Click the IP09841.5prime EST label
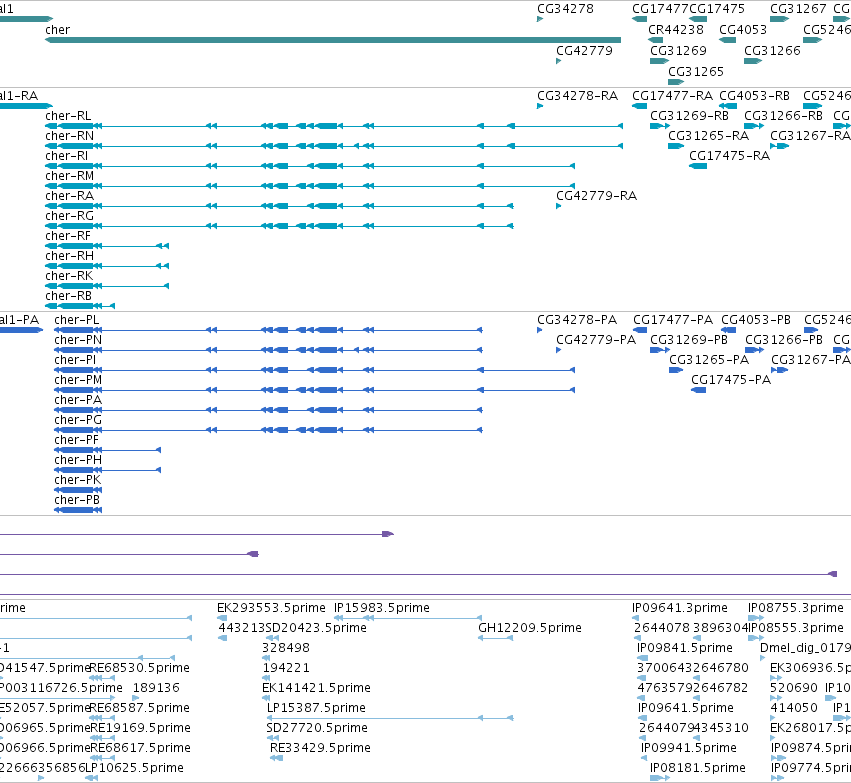The image size is (851, 783). pyautogui.click(x=684, y=648)
